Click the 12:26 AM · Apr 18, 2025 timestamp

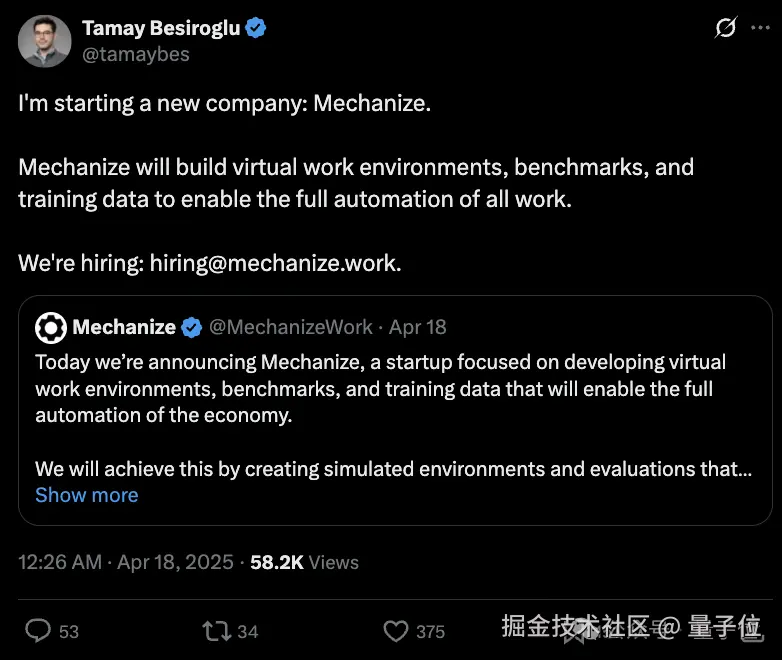[x=125, y=562]
